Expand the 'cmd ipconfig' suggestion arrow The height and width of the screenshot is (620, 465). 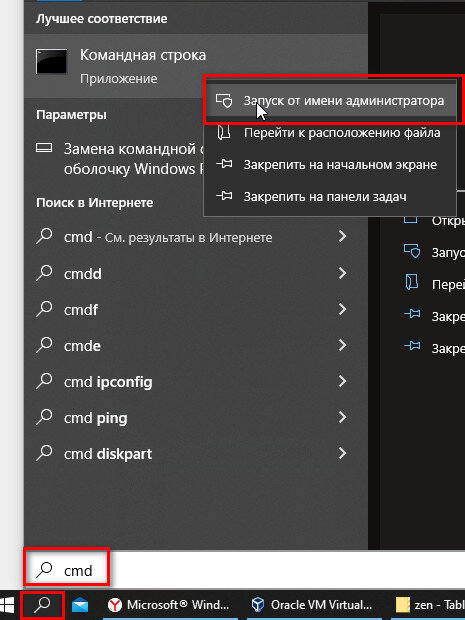point(342,381)
